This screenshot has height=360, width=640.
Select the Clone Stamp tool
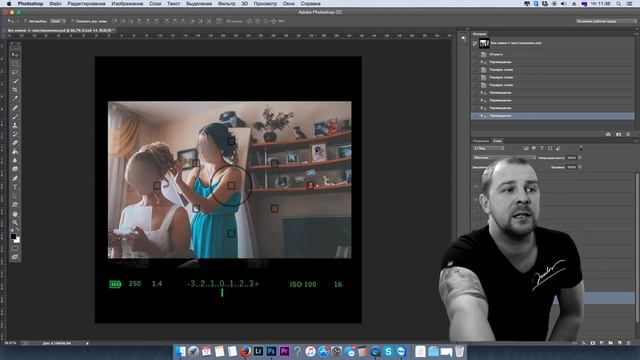coord(15,125)
